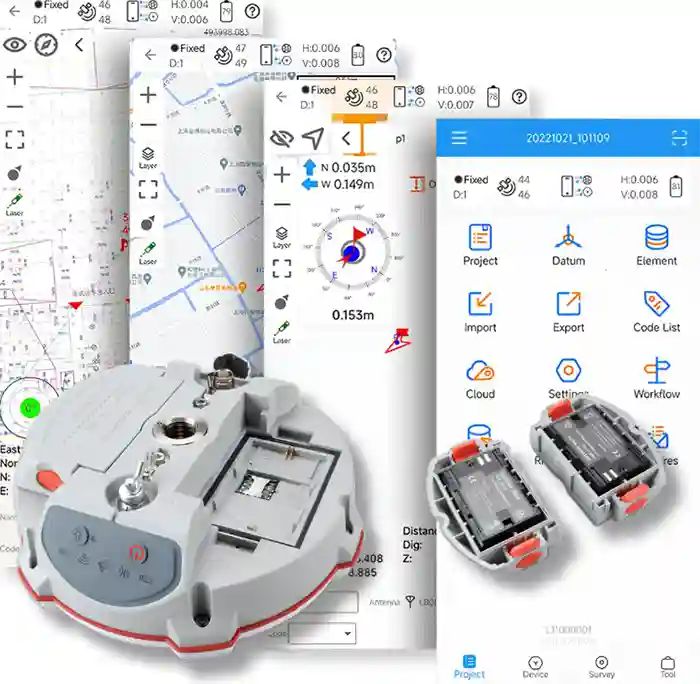Image resolution: width=700 pixels, height=684 pixels.
Task: Toggle the crossed-eye visibility icon in stakeout screen
Action: pos(282,138)
